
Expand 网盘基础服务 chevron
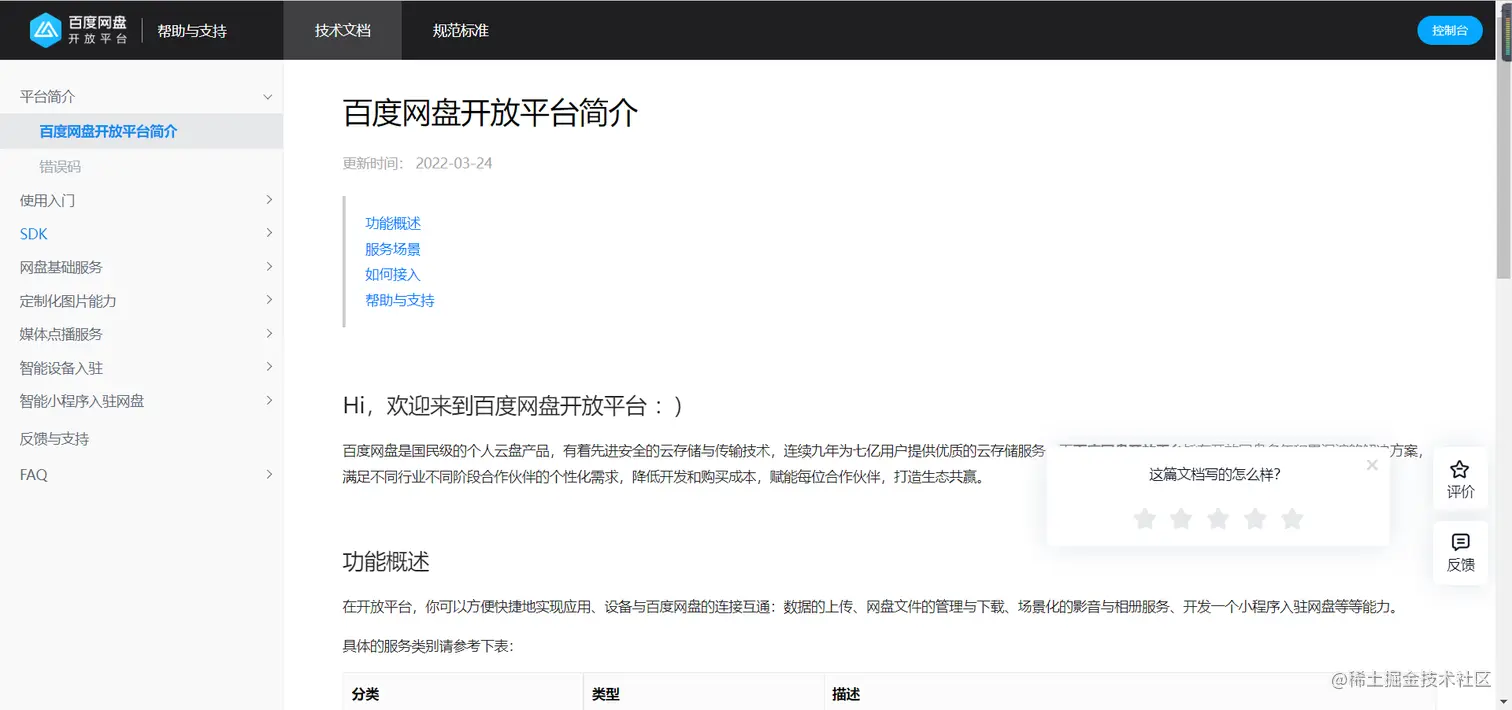click(x=269, y=267)
